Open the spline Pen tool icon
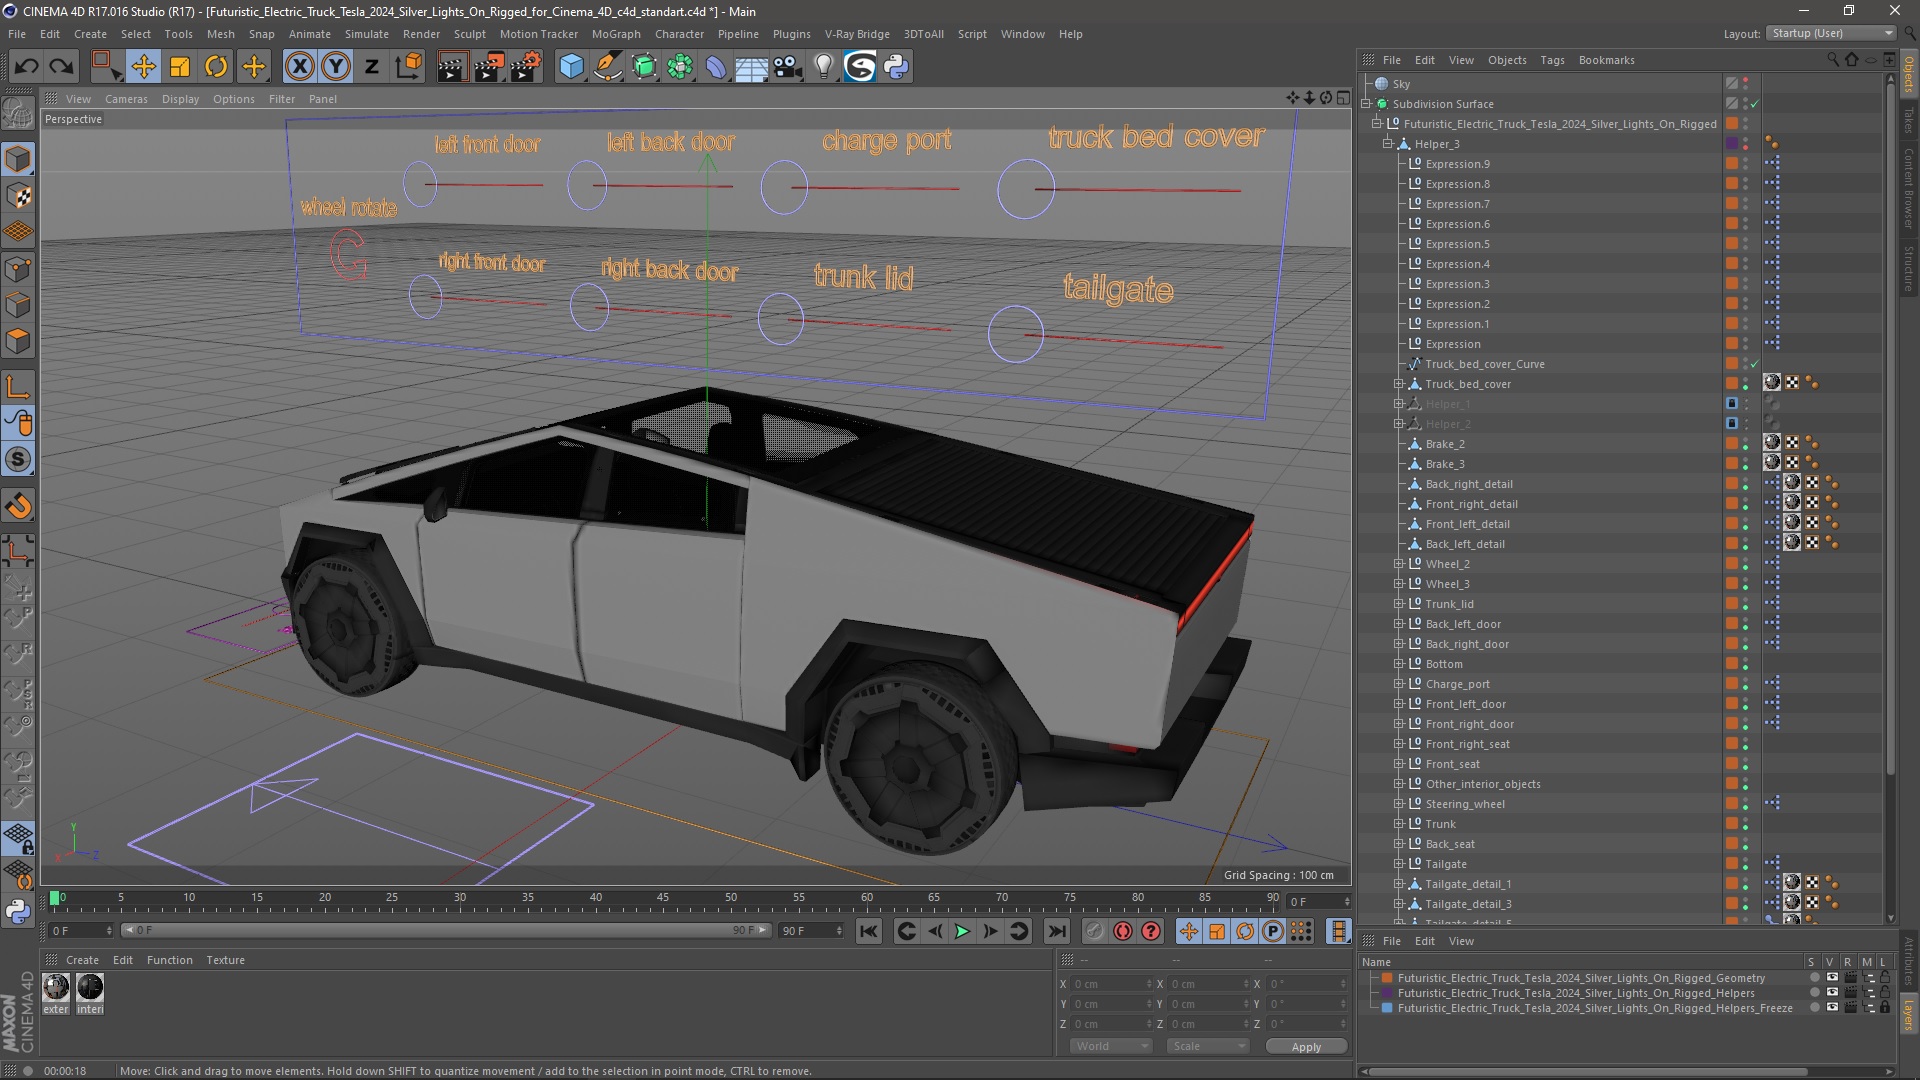Viewport: 1920px width, 1080px height. coord(607,67)
